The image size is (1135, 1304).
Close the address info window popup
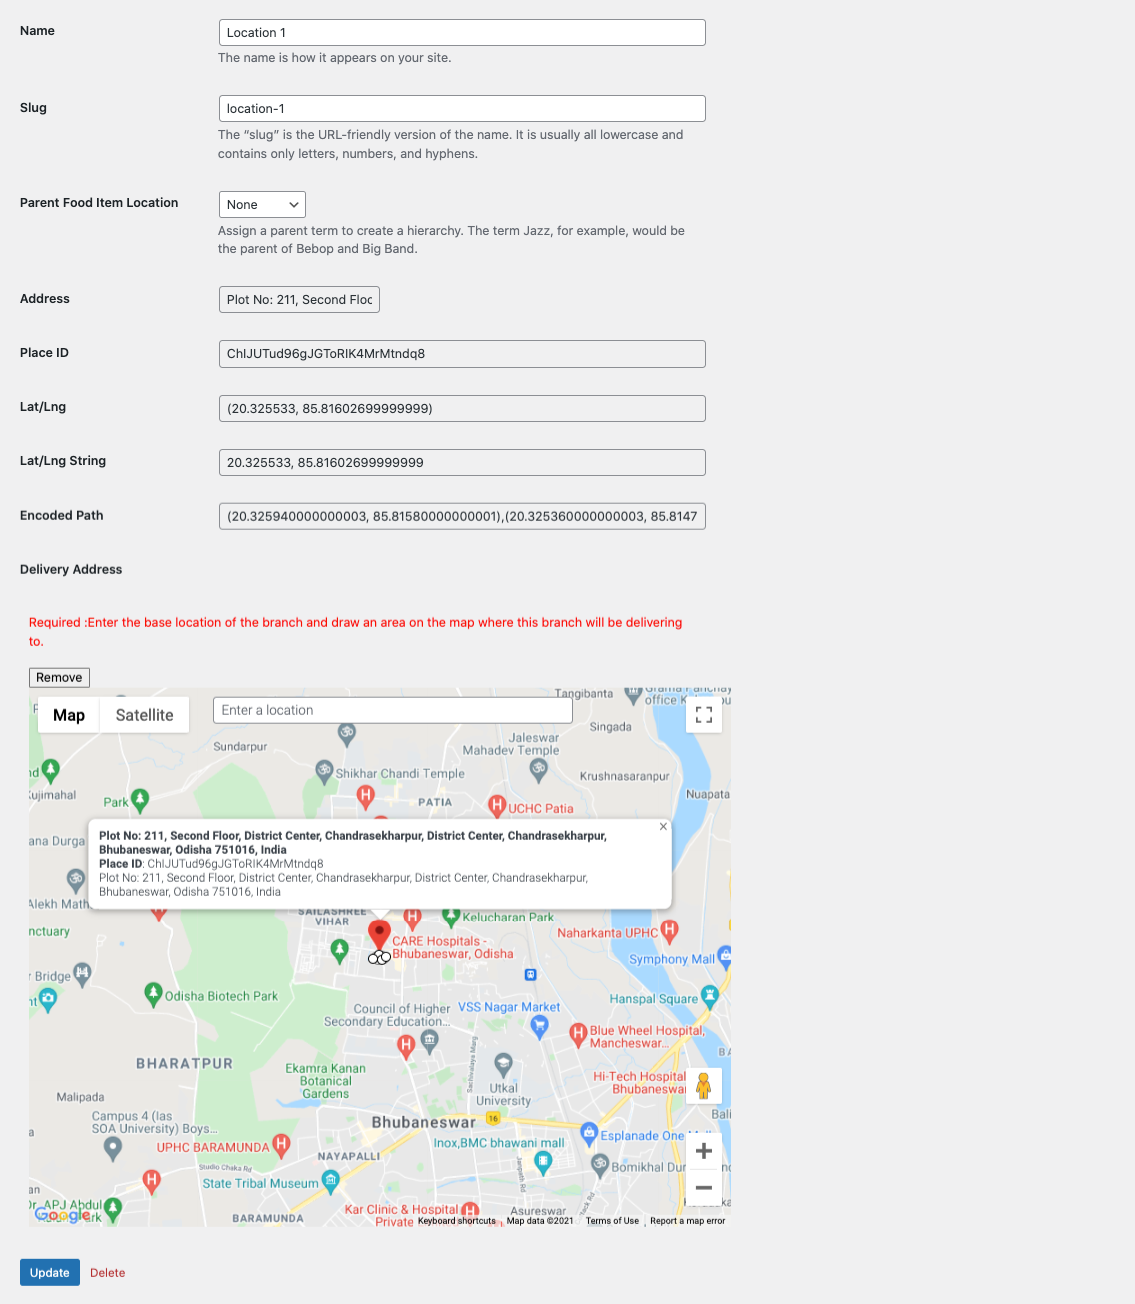point(663,827)
